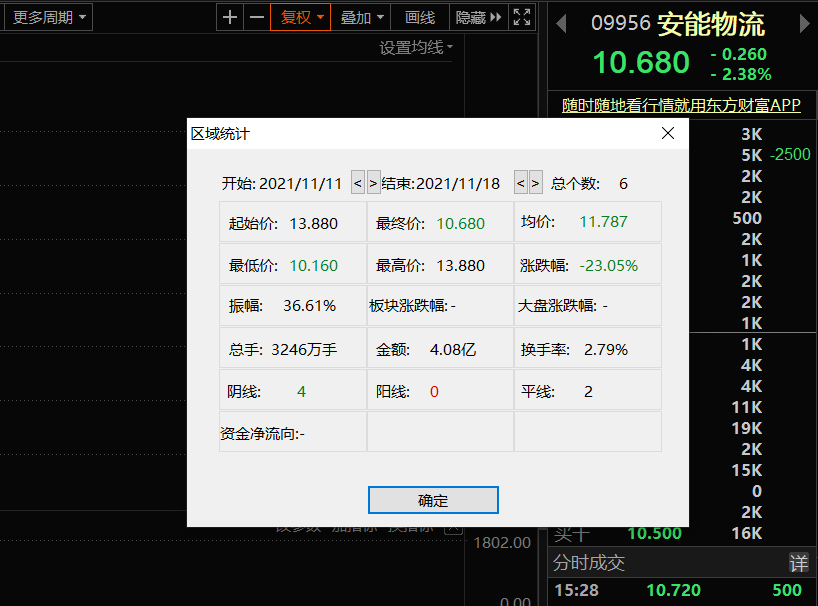Expand the 复权 dropdown
The height and width of the screenshot is (606, 818).
[x=300, y=17]
